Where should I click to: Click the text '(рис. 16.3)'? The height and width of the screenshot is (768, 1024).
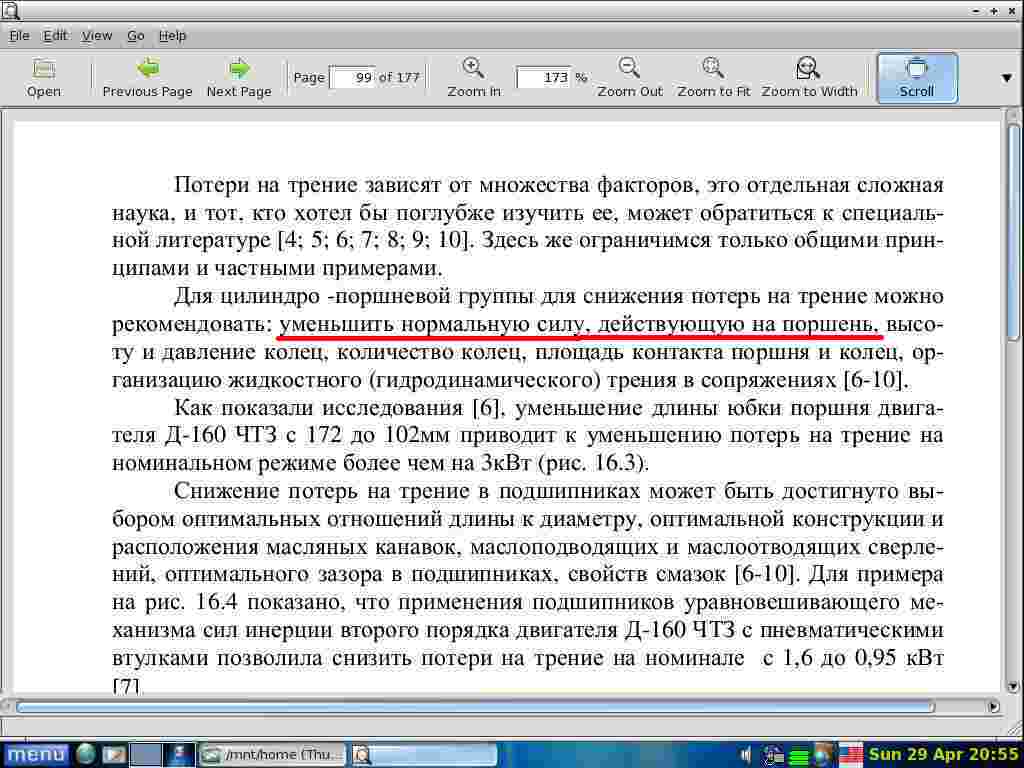coord(593,462)
